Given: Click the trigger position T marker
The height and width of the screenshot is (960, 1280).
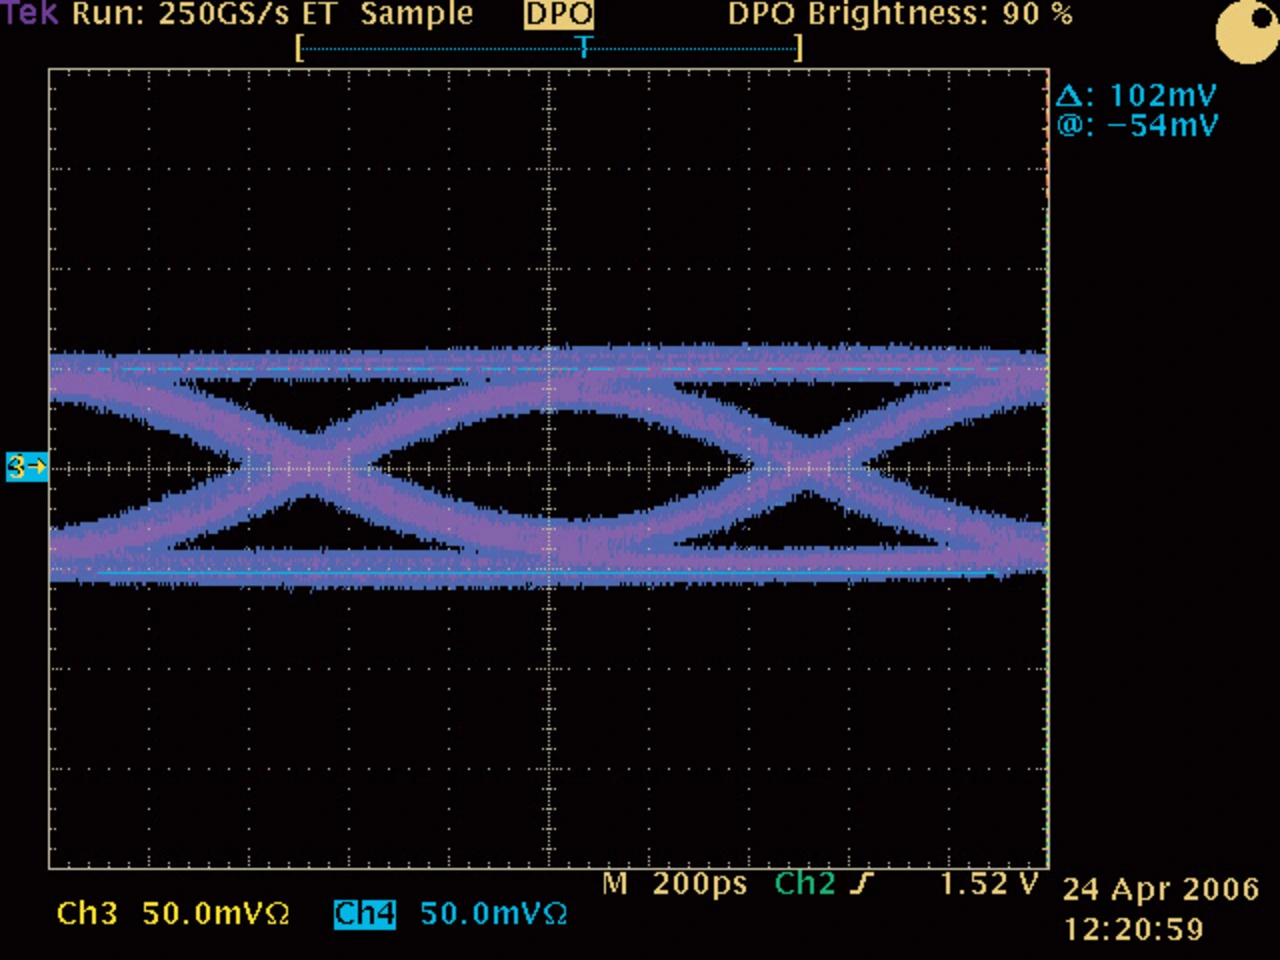Looking at the screenshot, I should pos(585,47).
